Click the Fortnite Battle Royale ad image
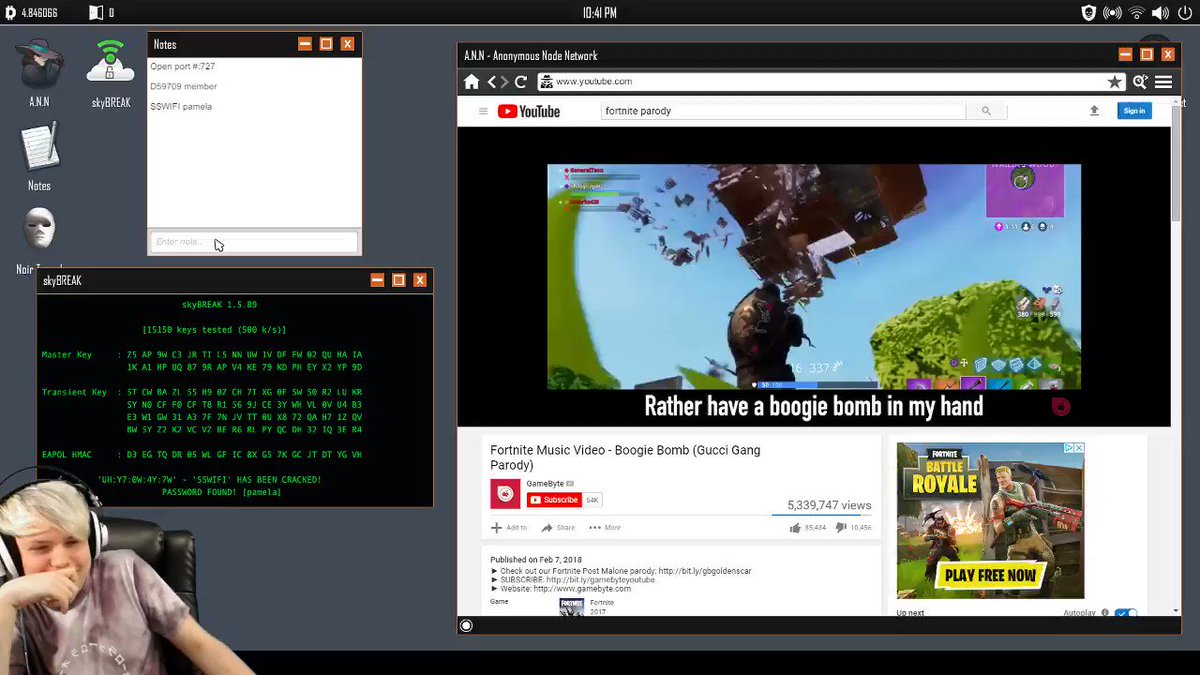 pos(990,520)
